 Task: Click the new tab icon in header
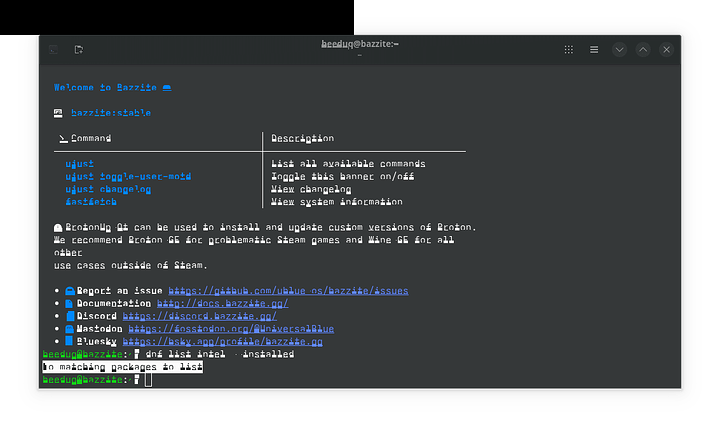[79, 49]
